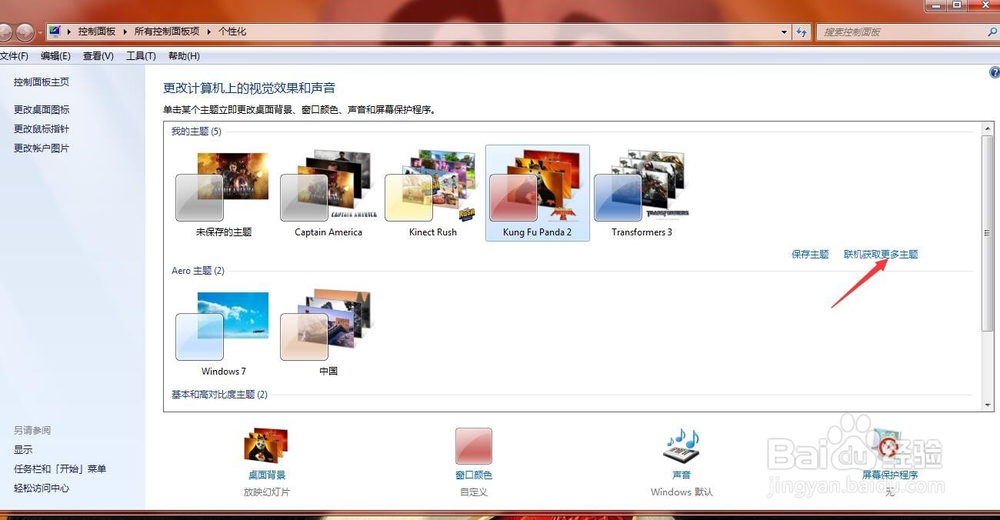The image size is (1000, 520).
Task: Click the theme list scroll-down arrow
Action: tap(988, 405)
